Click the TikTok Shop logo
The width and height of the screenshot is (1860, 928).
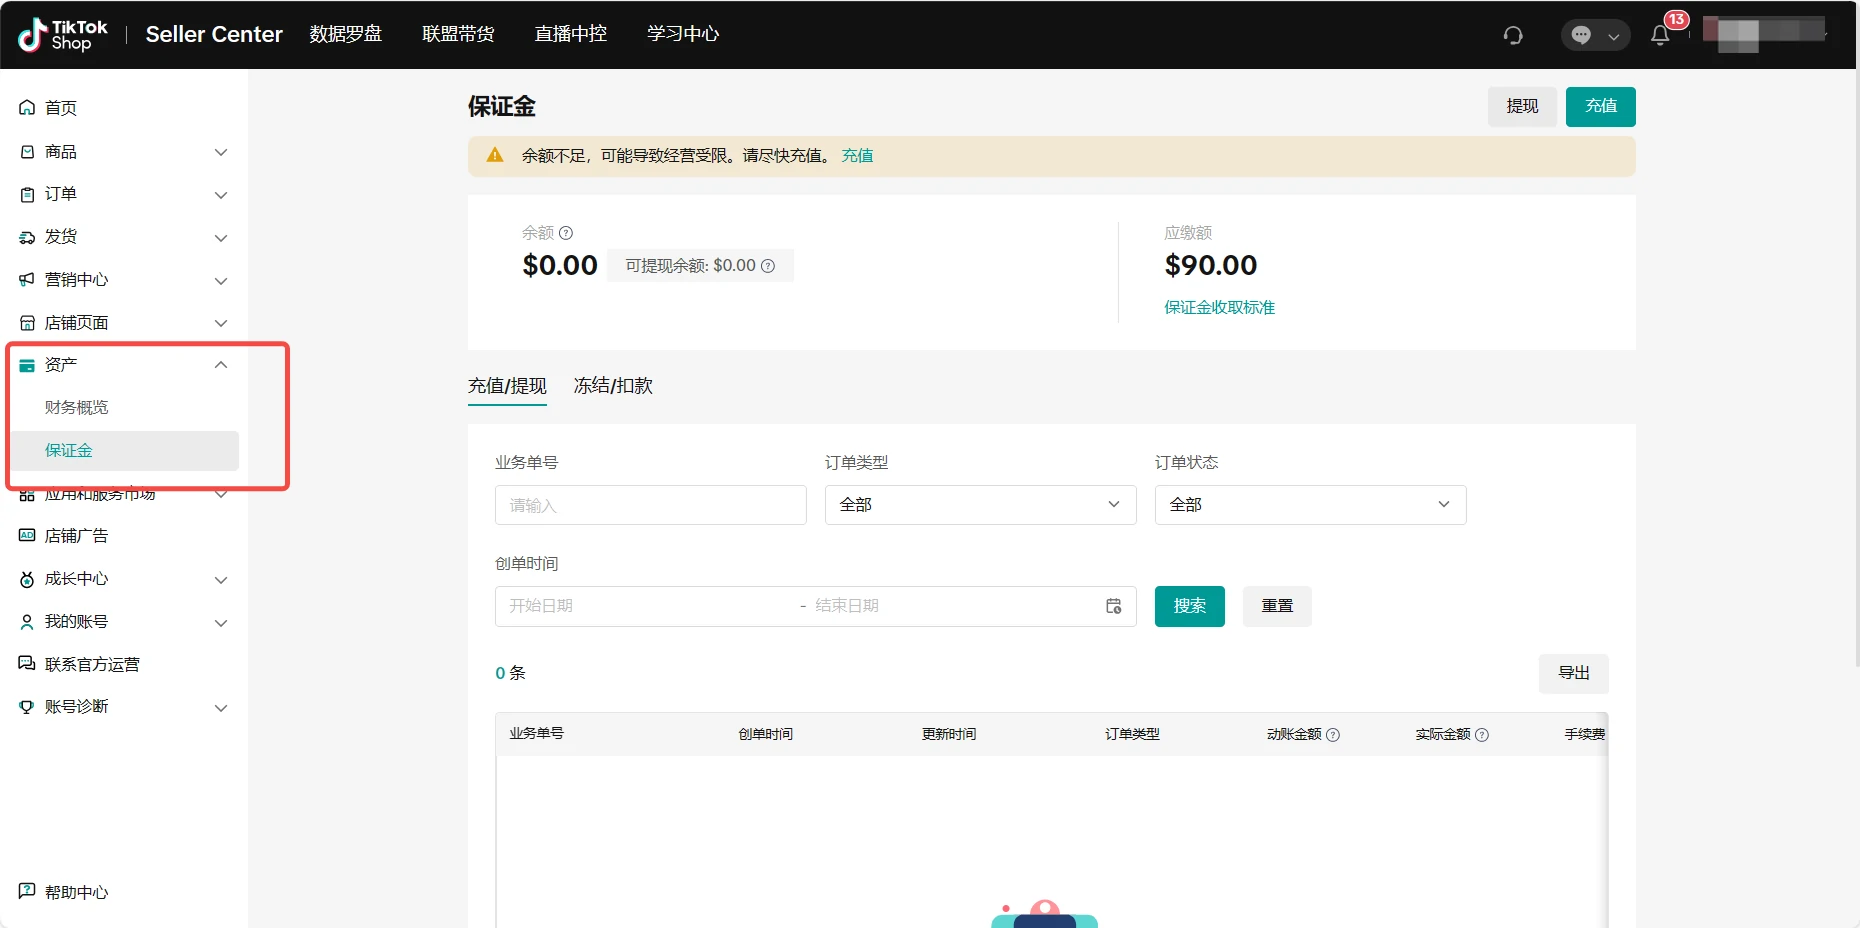tap(63, 35)
